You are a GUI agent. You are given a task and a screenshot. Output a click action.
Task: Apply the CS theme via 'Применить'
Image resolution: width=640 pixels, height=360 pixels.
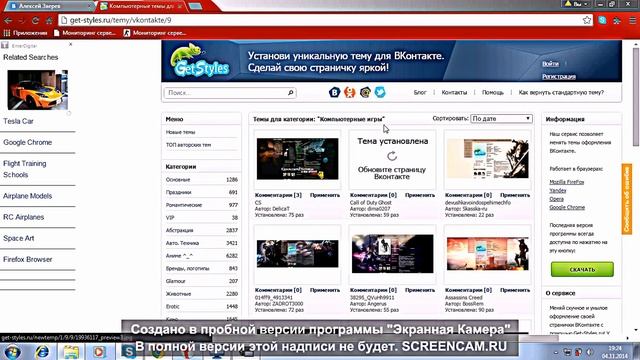[x=325, y=195]
